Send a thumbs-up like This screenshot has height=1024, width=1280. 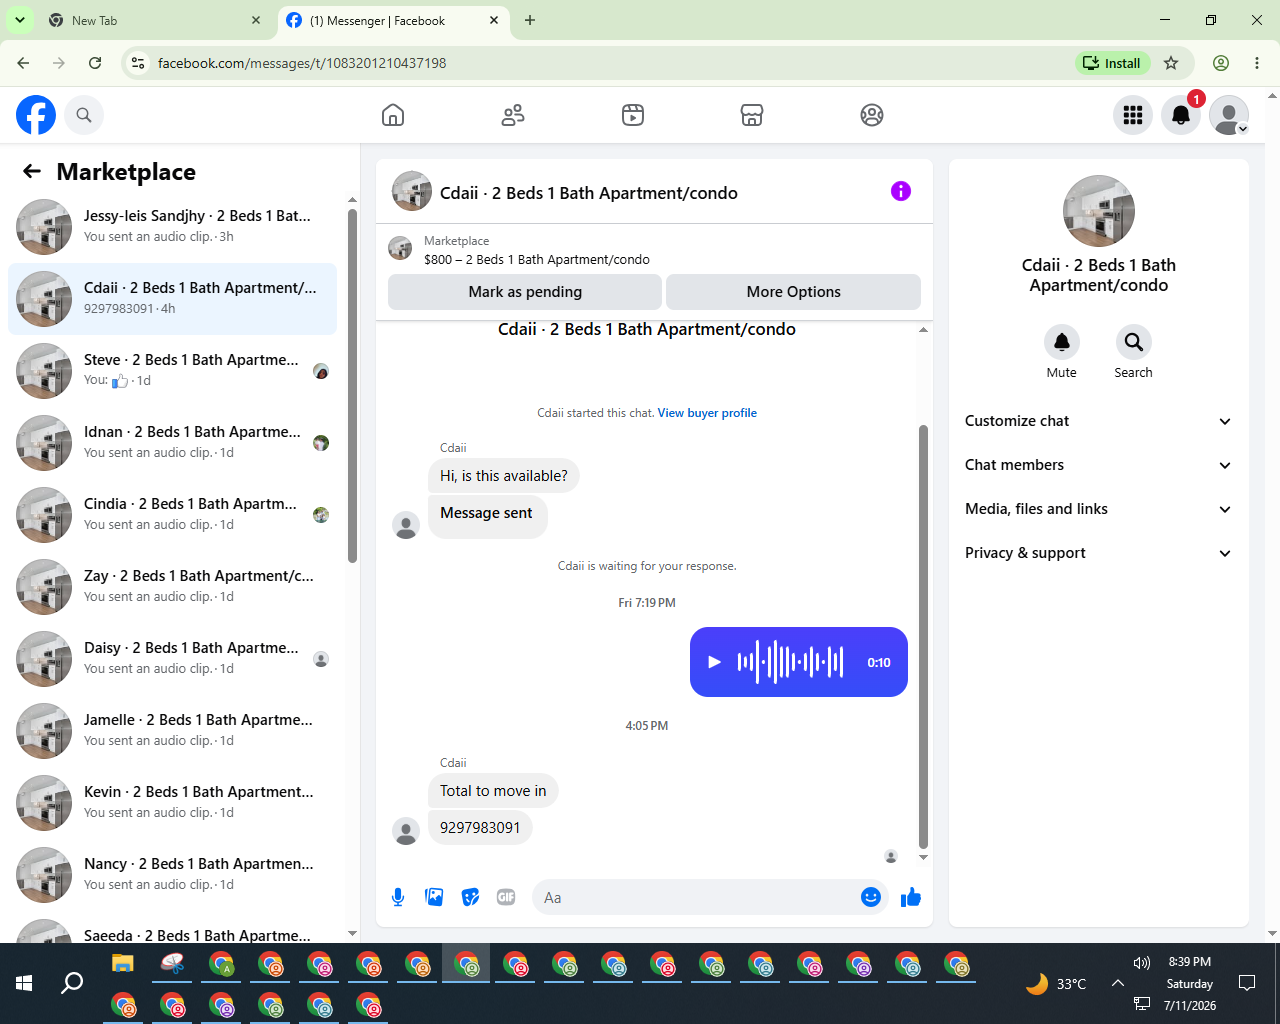click(911, 897)
